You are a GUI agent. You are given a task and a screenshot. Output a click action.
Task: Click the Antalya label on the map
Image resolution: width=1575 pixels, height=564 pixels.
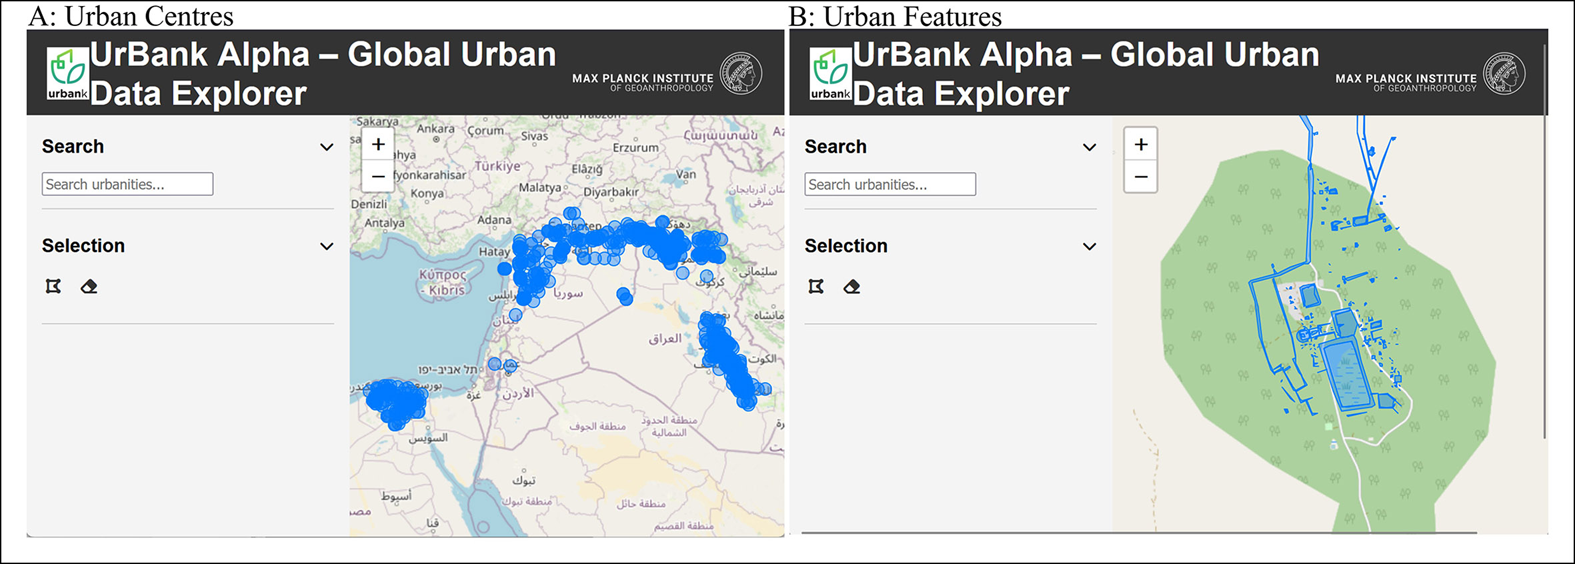click(384, 223)
